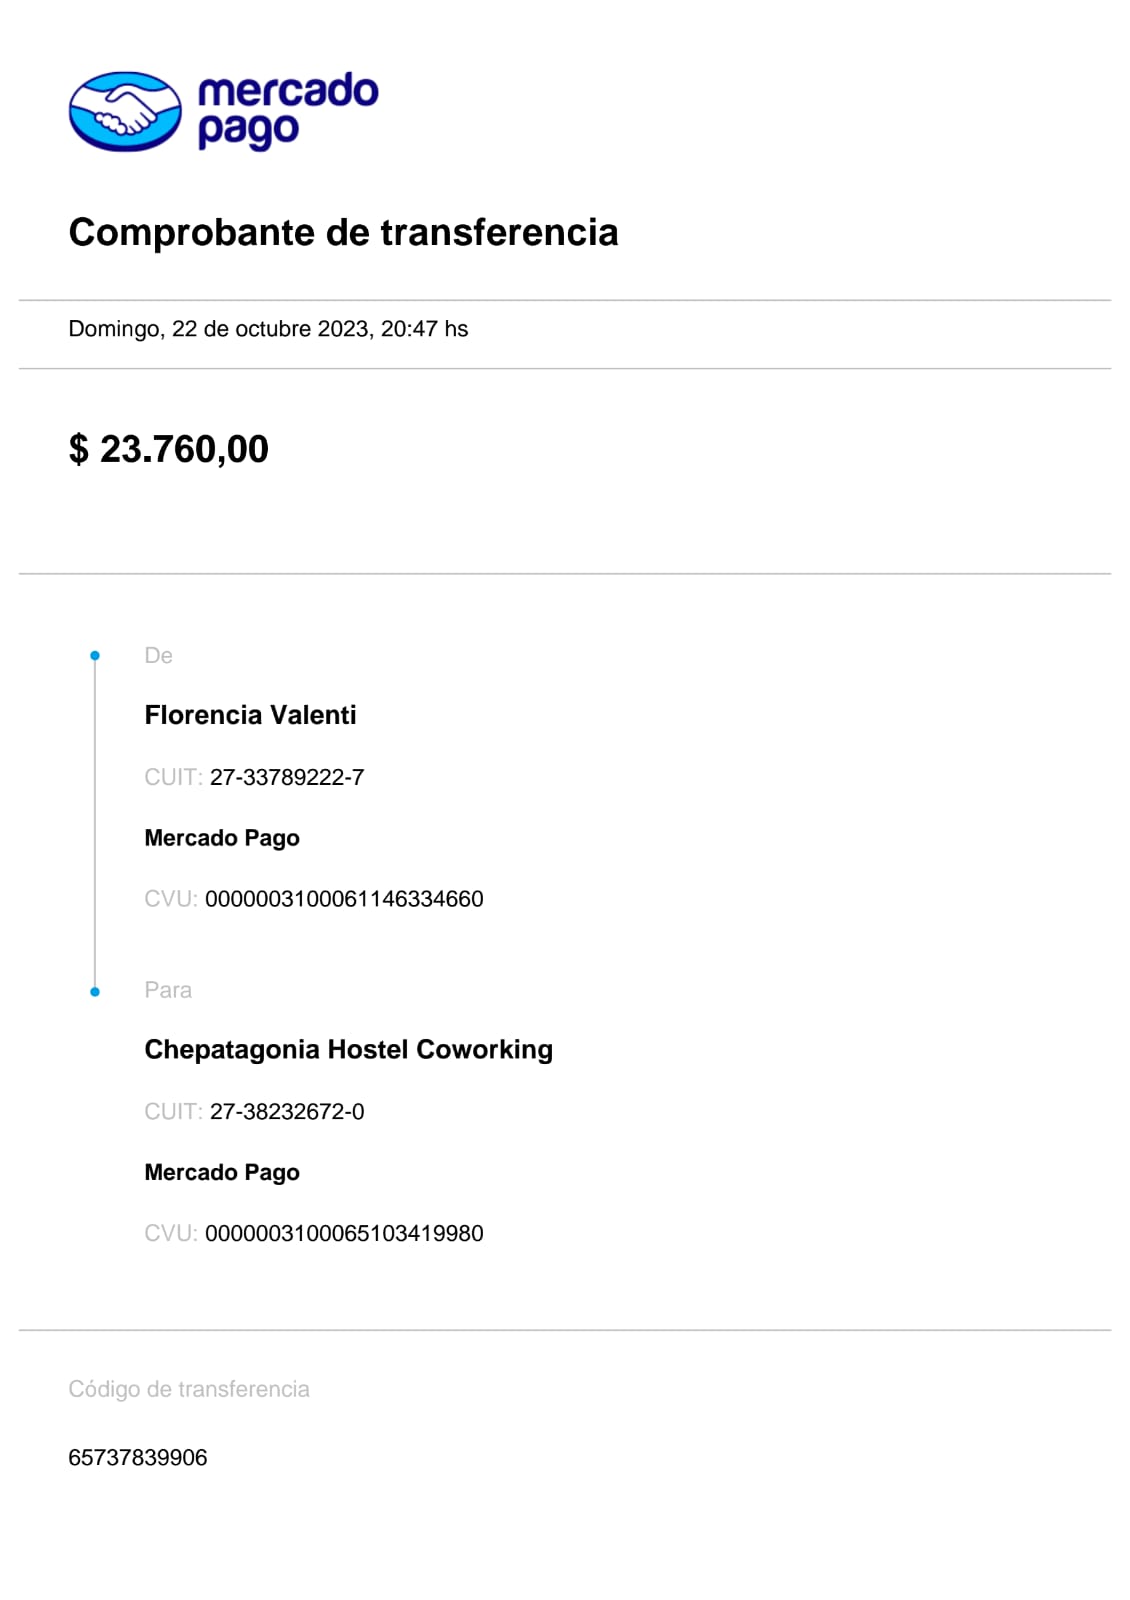The image size is (1130, 1600).
Task: Select sender name Florencia Valenti
Action: [x=250, y=715]
